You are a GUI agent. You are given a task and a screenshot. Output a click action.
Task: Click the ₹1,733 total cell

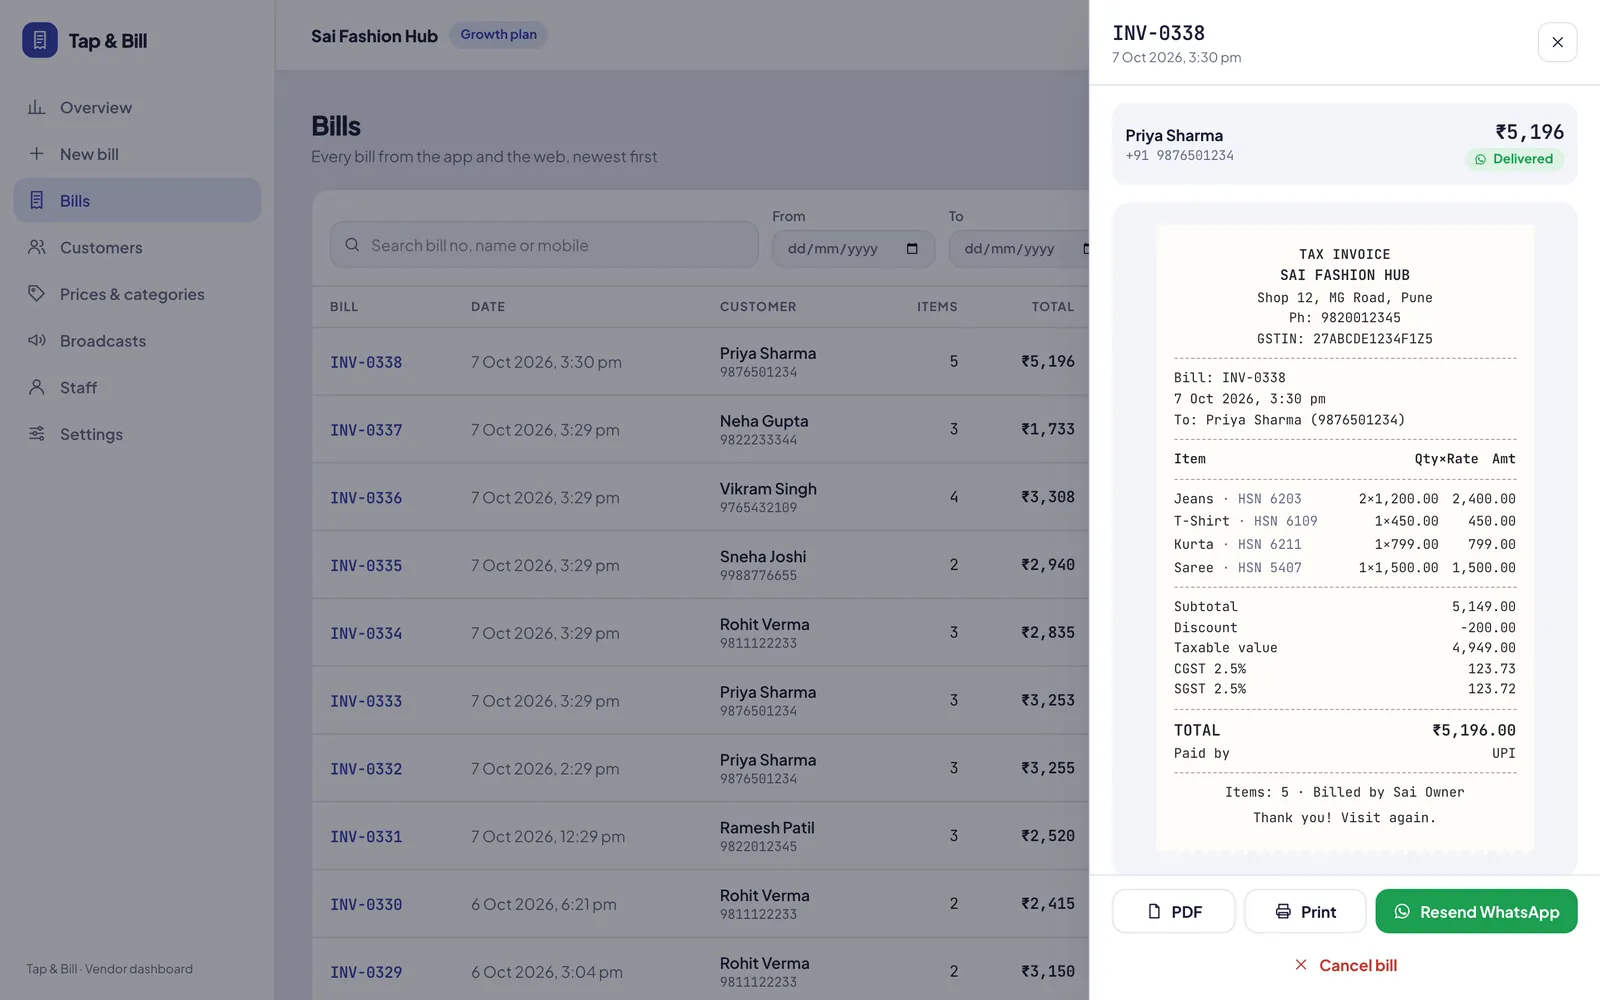pos(1047,429)
